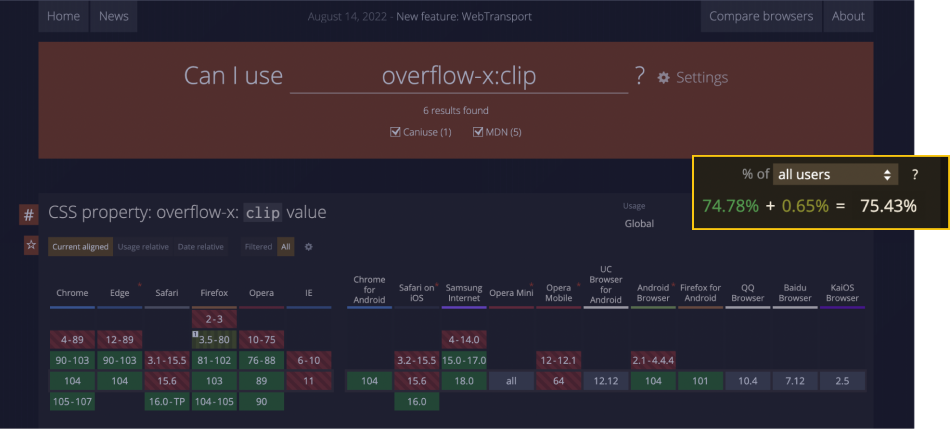
Task: Click the 75.43% total usage value
Action: (888, 206)
